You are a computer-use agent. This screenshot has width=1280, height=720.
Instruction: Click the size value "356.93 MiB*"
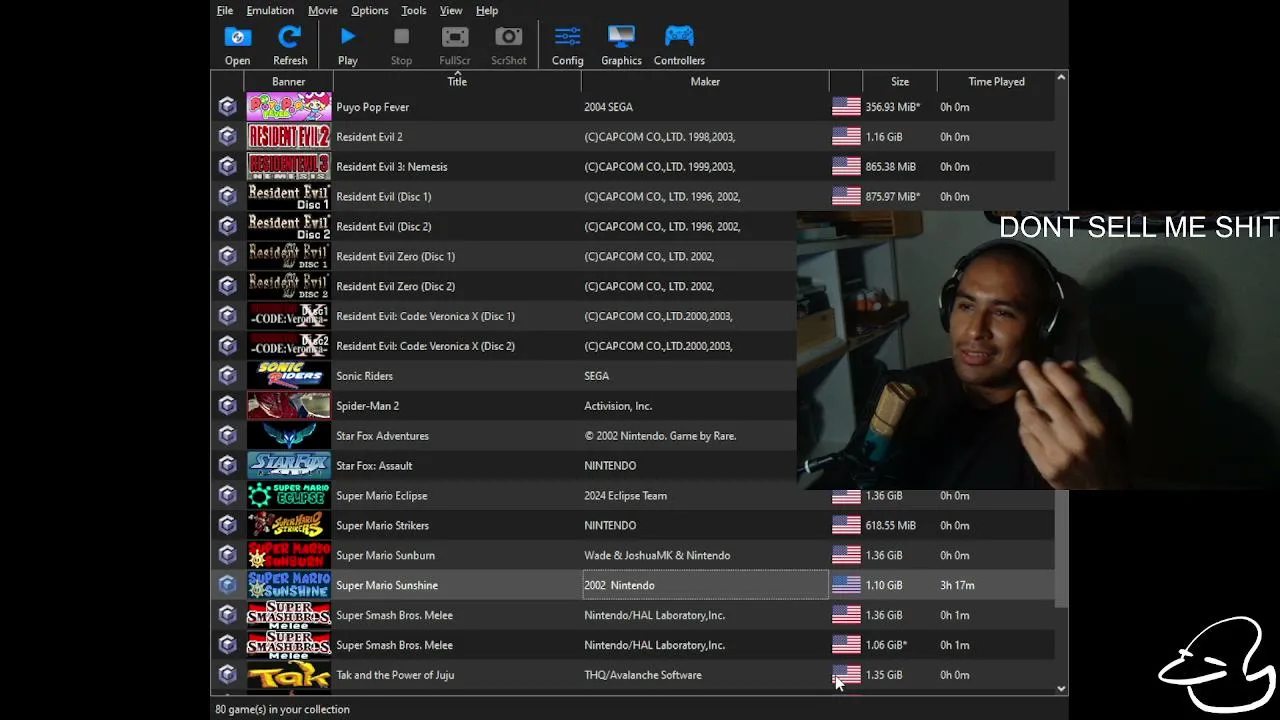tap(893, 107)
